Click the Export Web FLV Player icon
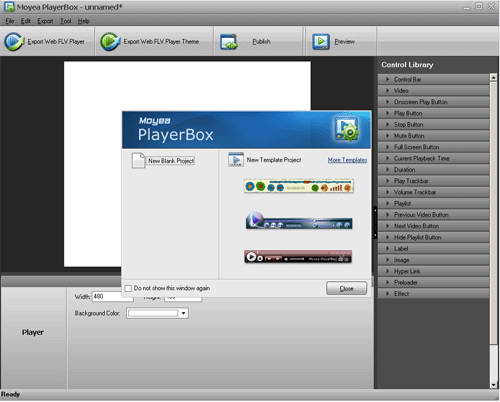This screenshot has width=500, height=402. click(x=14, y=41)
